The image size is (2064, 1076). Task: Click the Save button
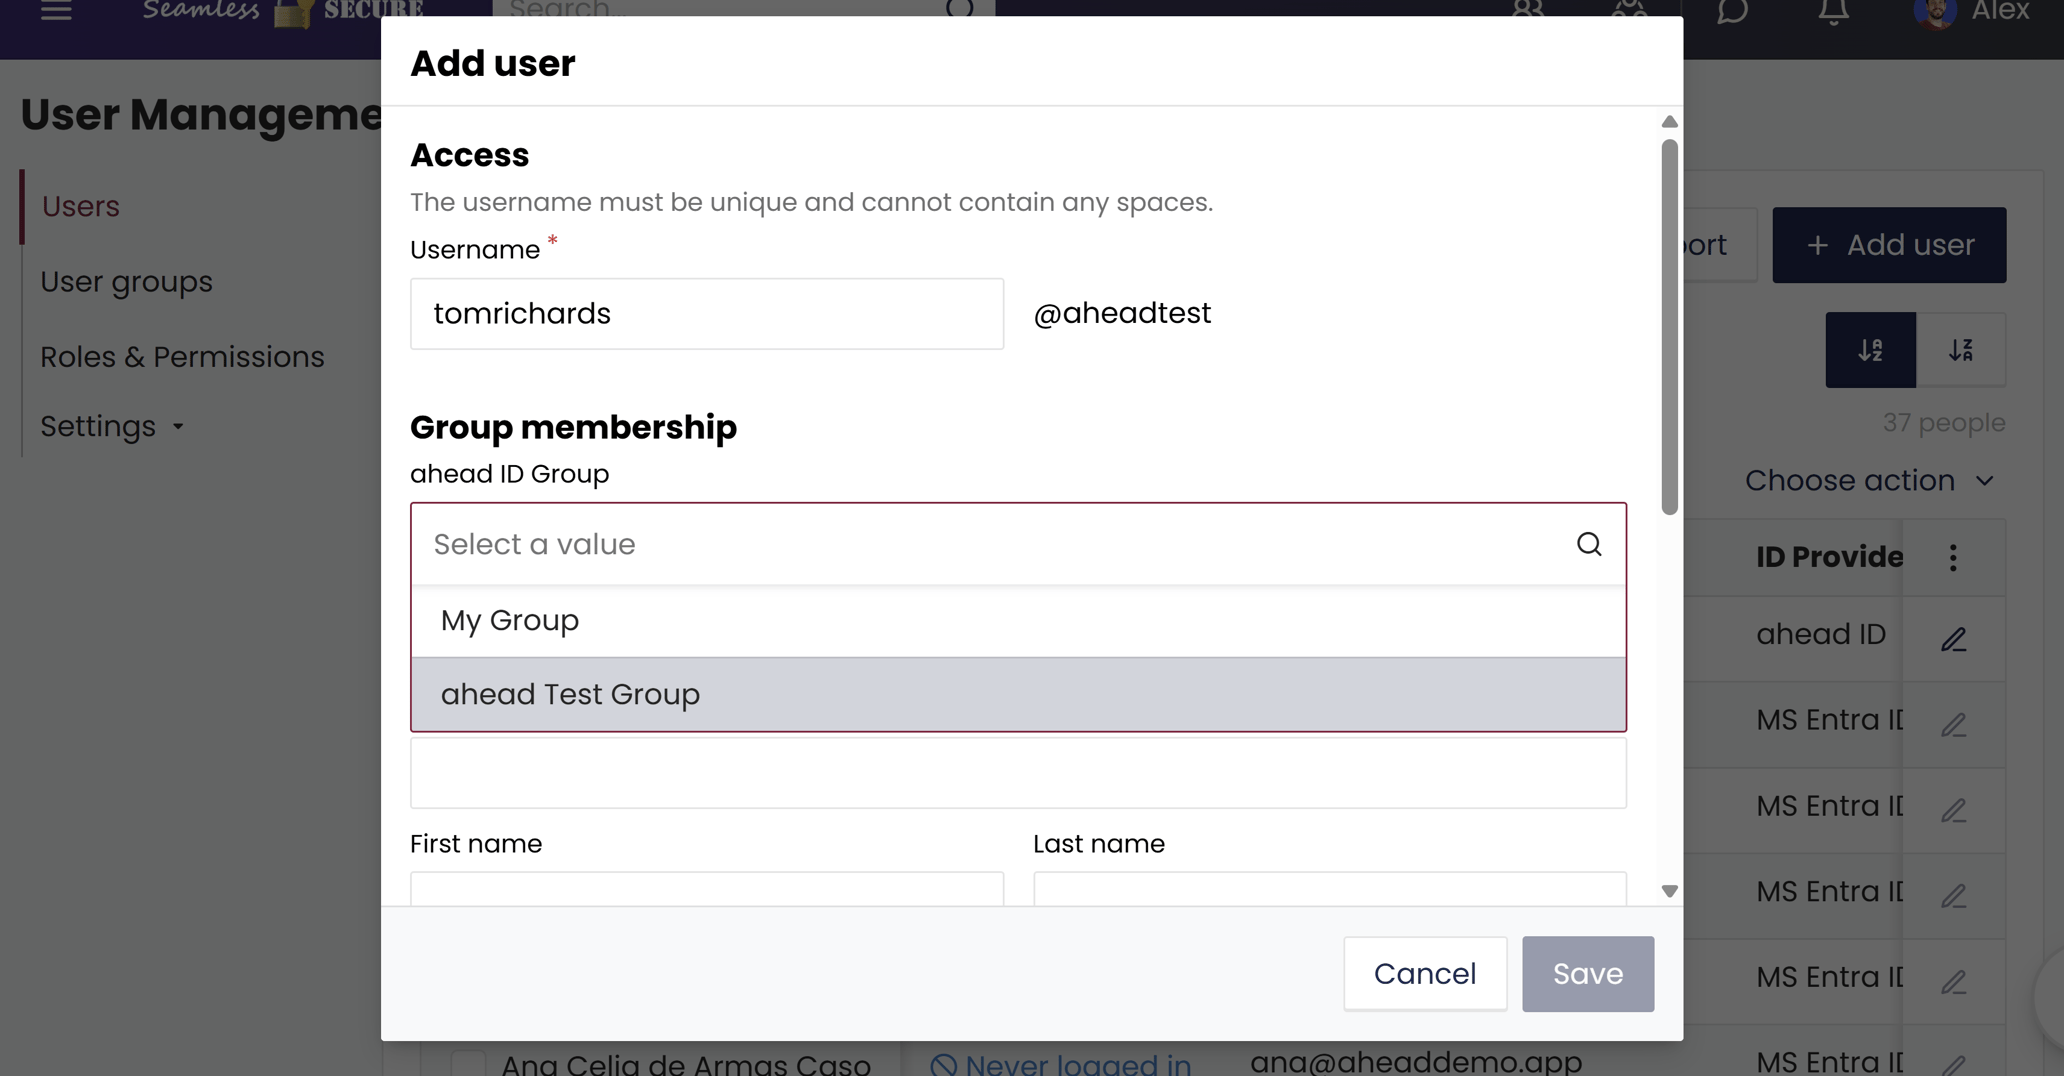(1587, 973)
